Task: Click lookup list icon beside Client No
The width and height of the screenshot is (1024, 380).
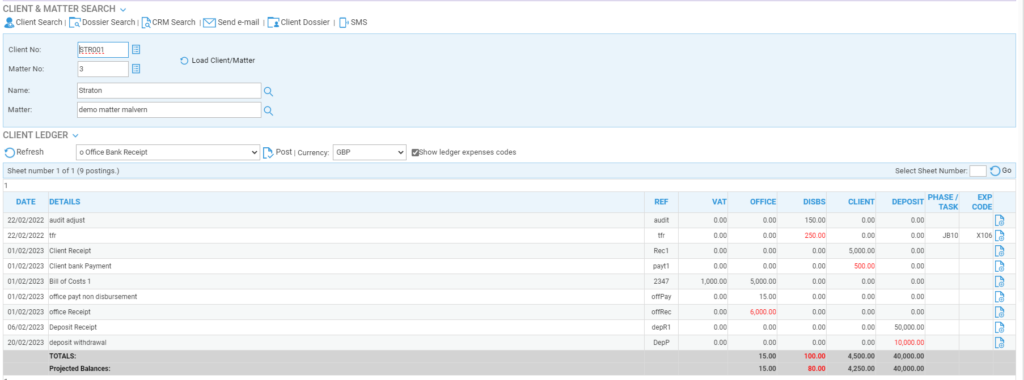Action: (136, 50)
